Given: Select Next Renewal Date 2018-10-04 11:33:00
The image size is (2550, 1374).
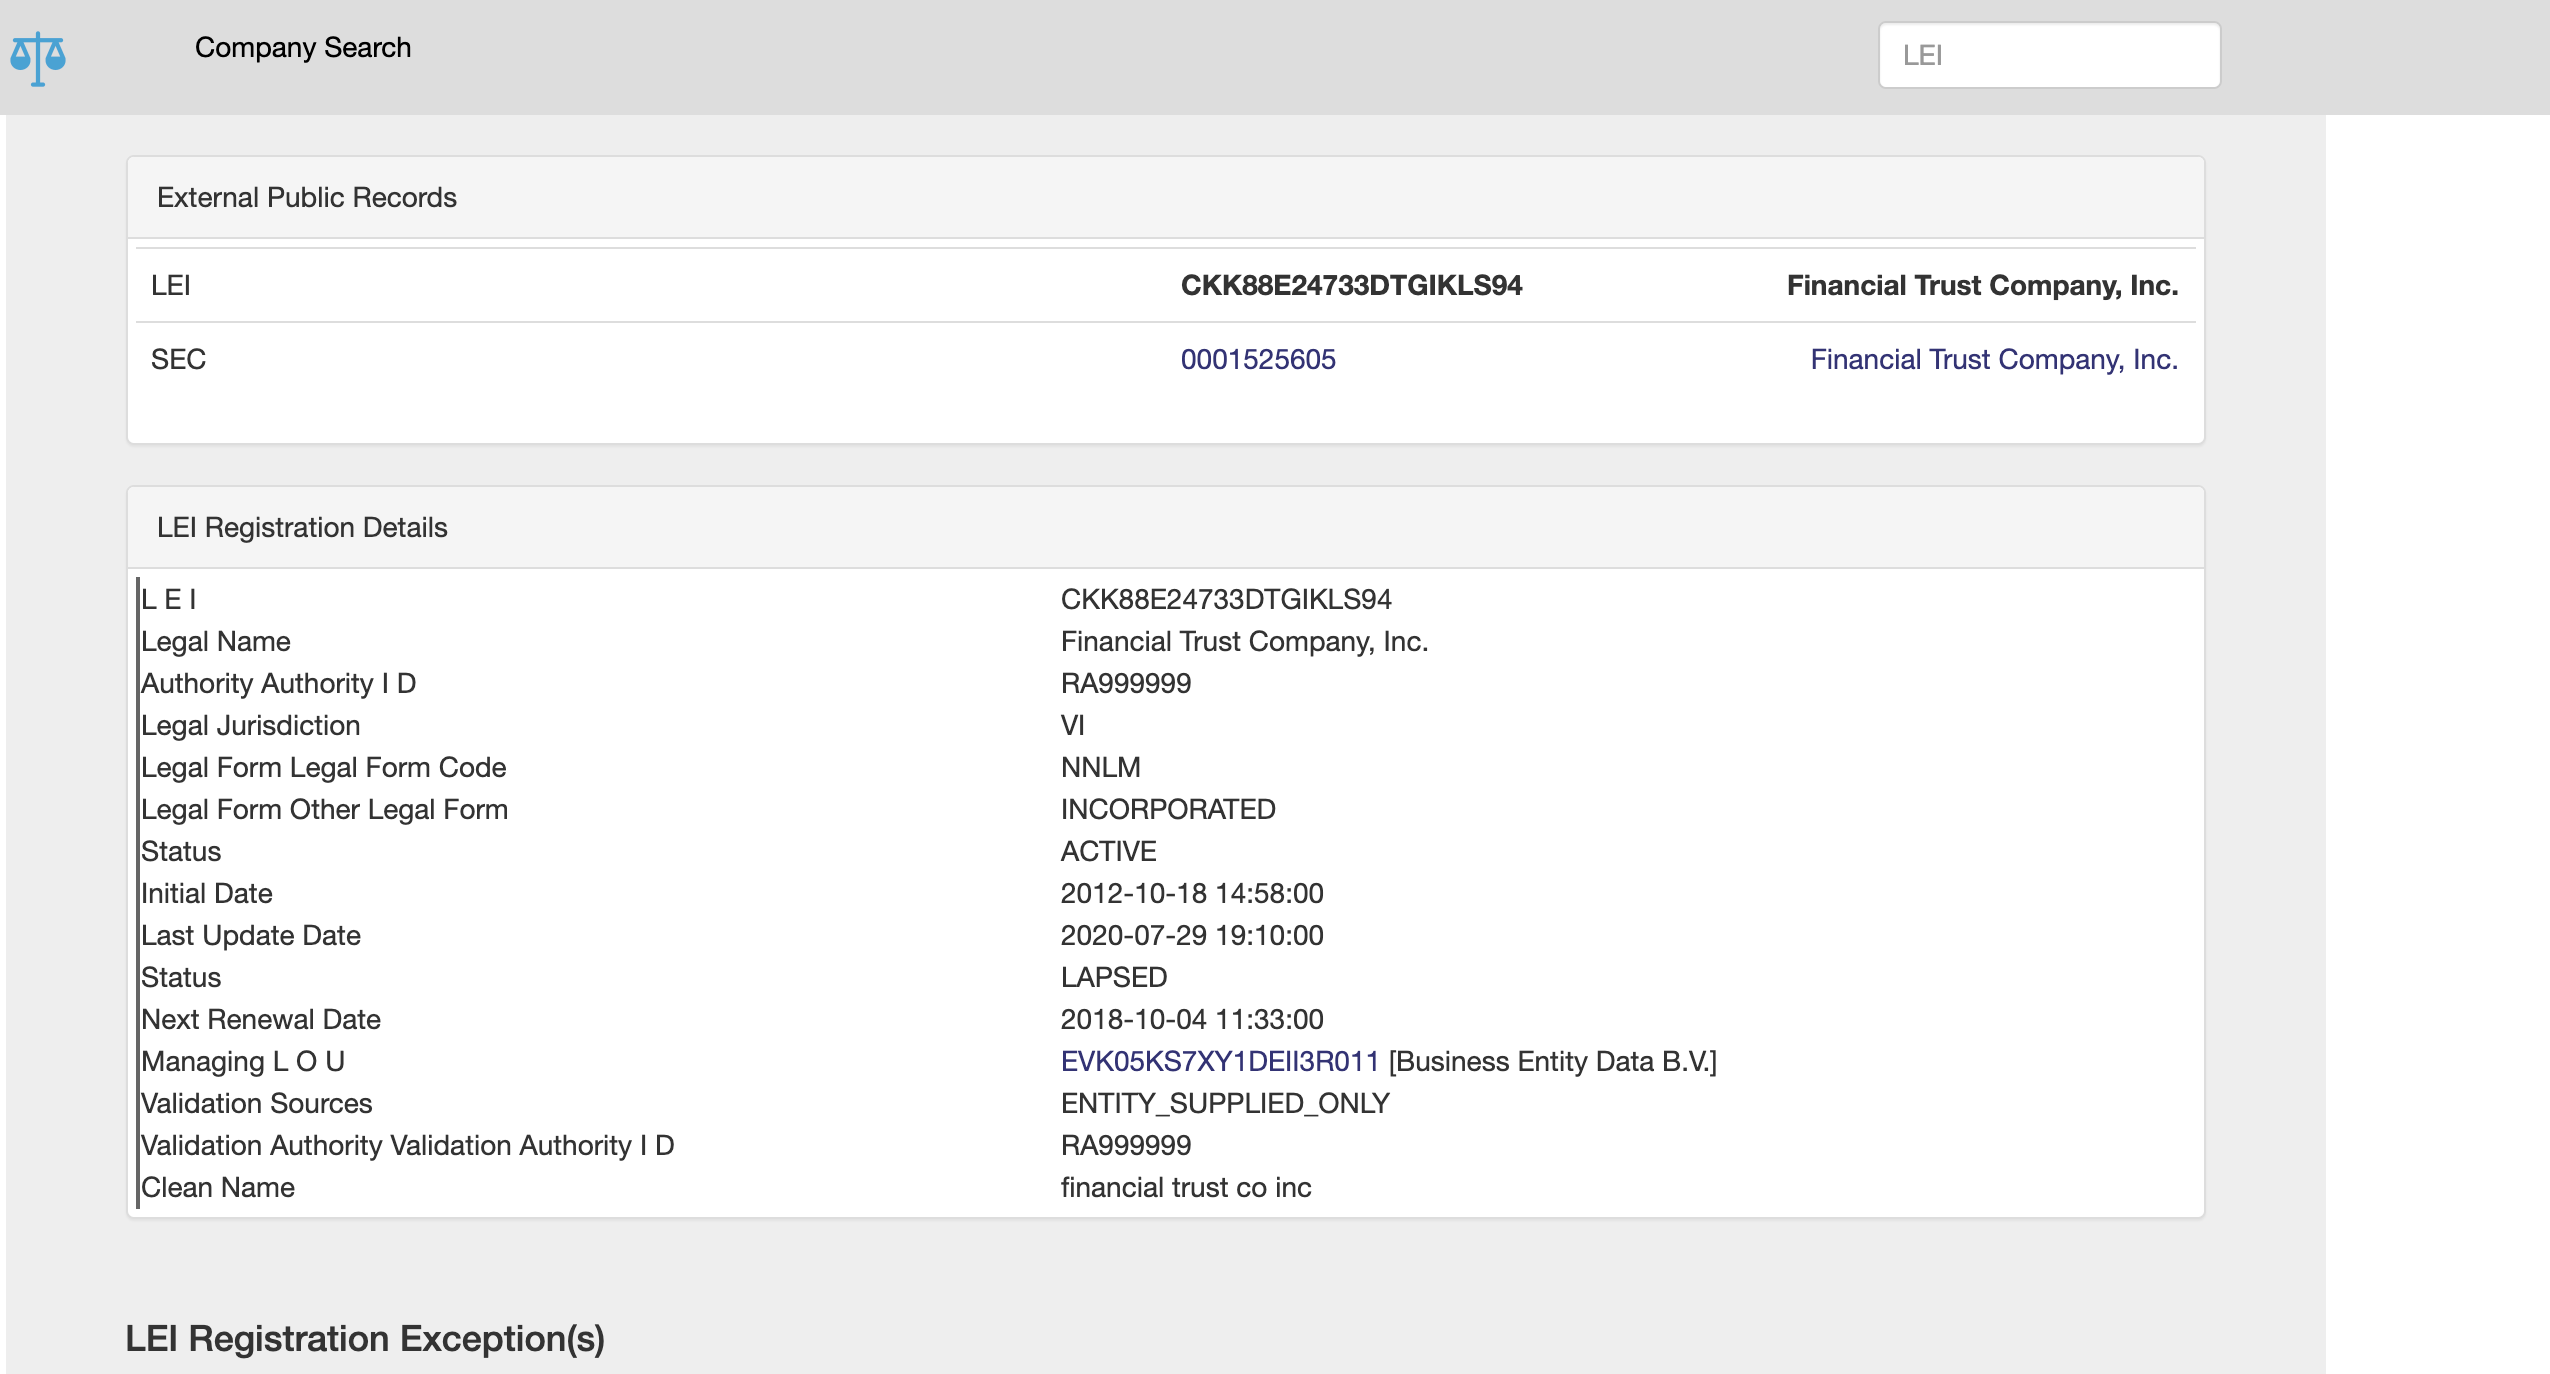Looking at the screenshot, I should pos(1192,1019).
